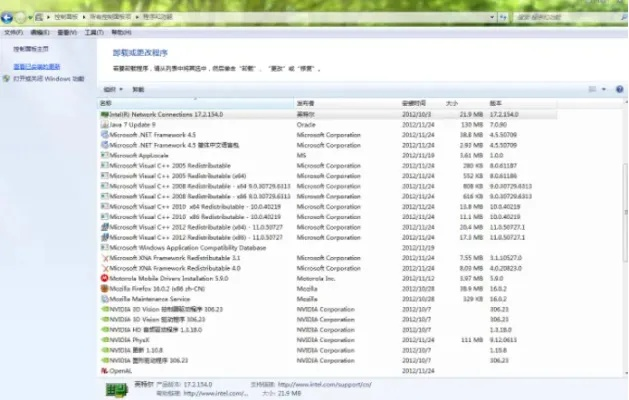Image resolution: width=629 pixels, height=400 pixels.
Task: Click the help icon in the toolbar
Action: 618,89
